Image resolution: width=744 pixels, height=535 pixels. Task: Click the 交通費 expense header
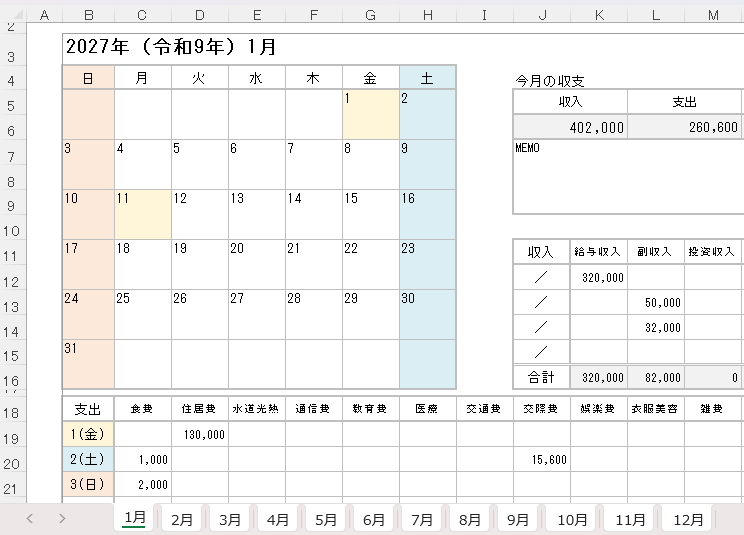pos(484,408)
